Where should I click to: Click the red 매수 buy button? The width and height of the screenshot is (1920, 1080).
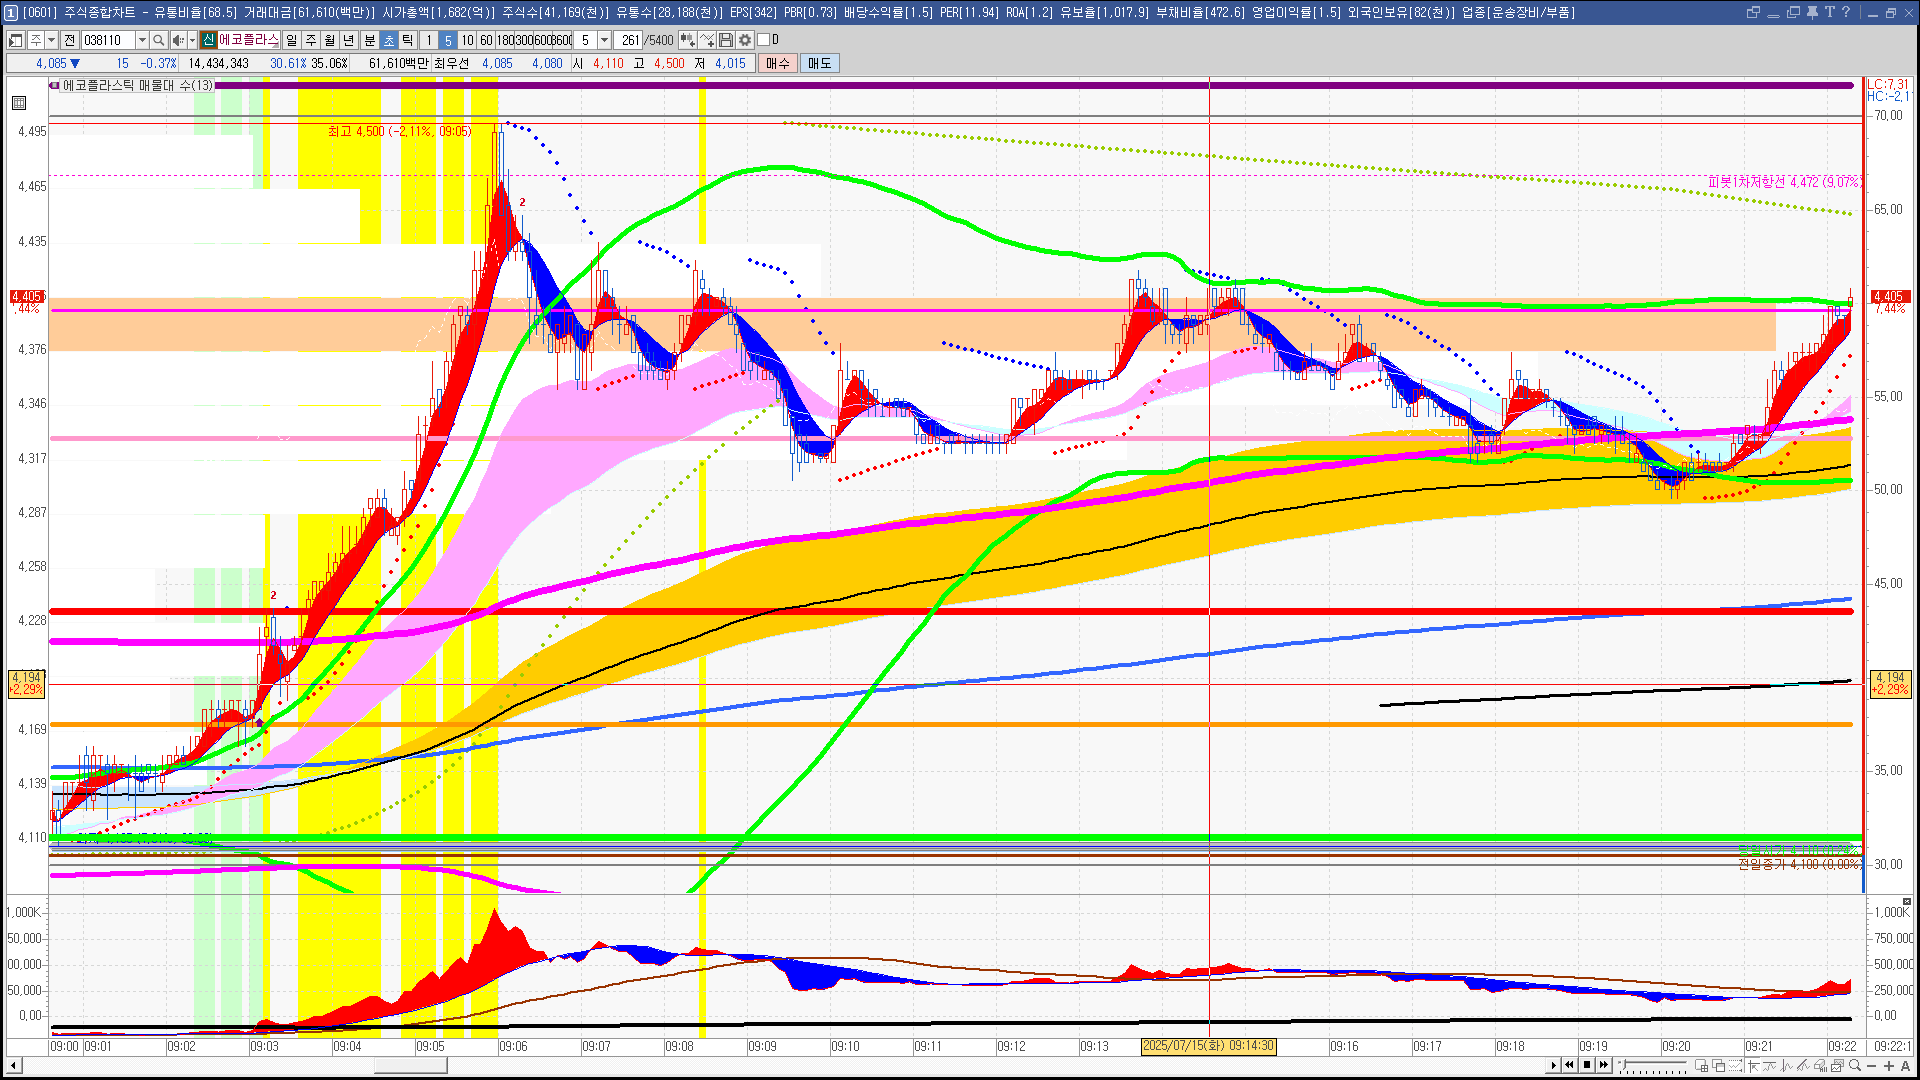[777, 63]
